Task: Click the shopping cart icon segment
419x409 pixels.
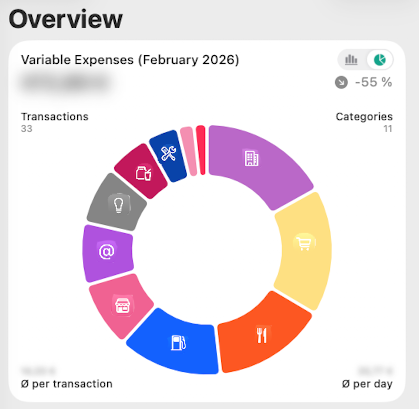Action: [x=304, y=242]
